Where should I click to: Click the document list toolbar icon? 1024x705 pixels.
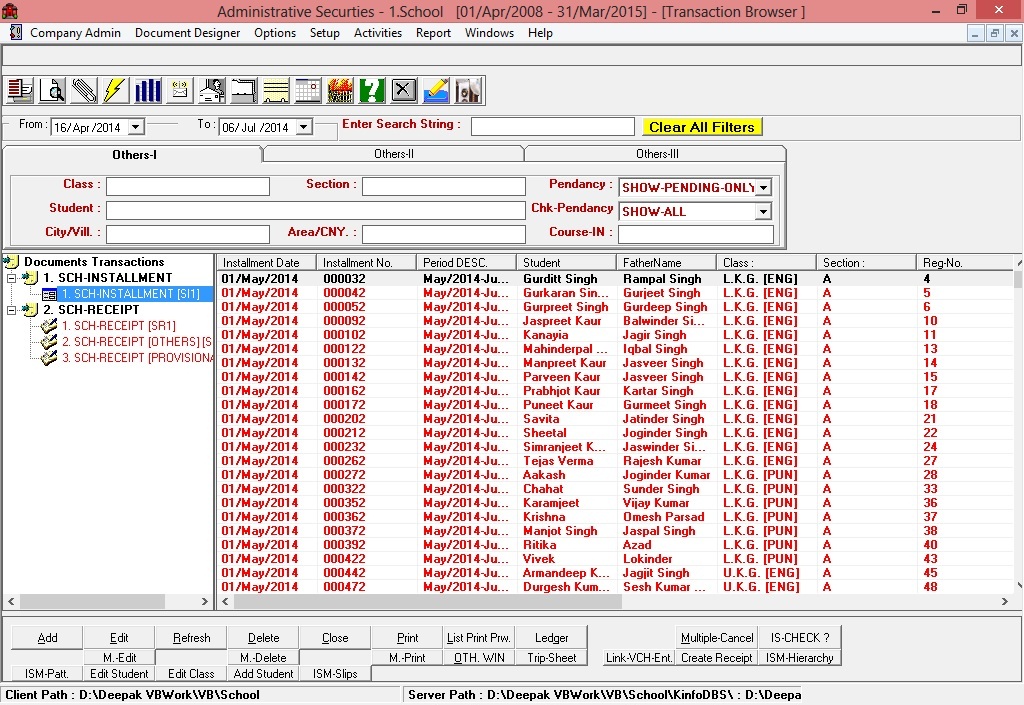(x=20, y=90)
